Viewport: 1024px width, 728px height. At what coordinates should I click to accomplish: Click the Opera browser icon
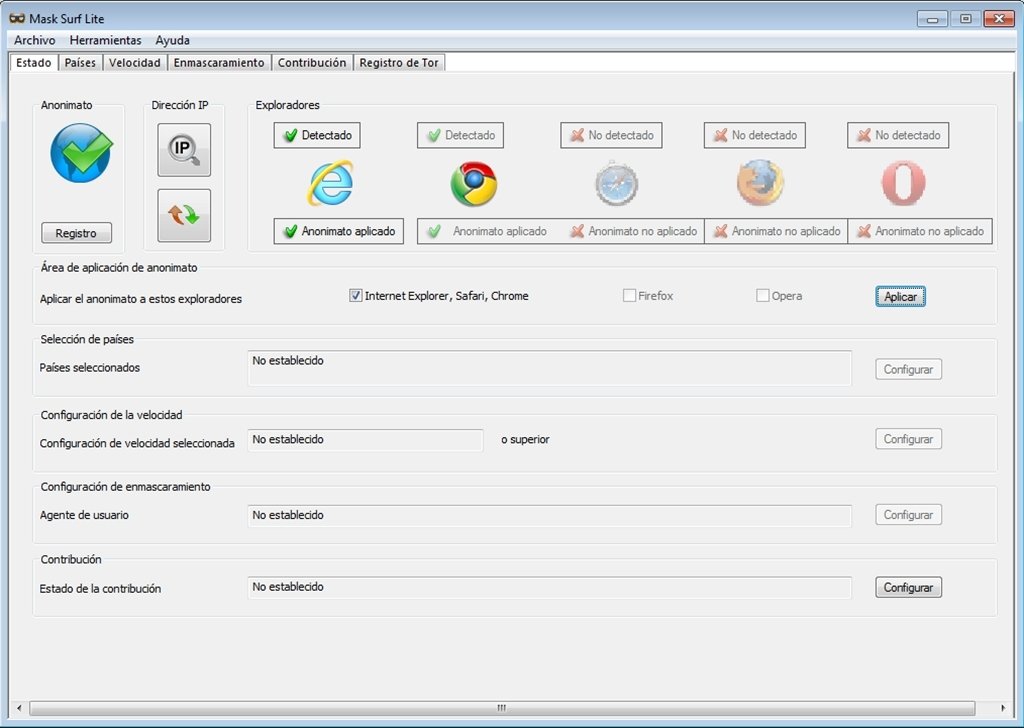click(903, 183)
